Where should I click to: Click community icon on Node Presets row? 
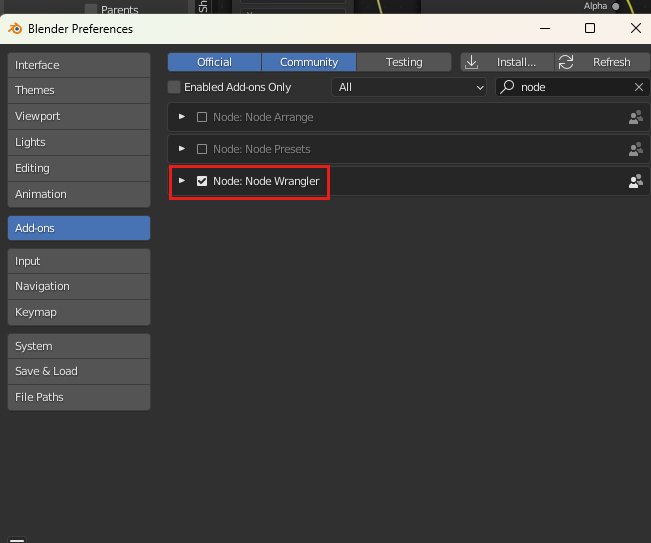tap(635, 149)
